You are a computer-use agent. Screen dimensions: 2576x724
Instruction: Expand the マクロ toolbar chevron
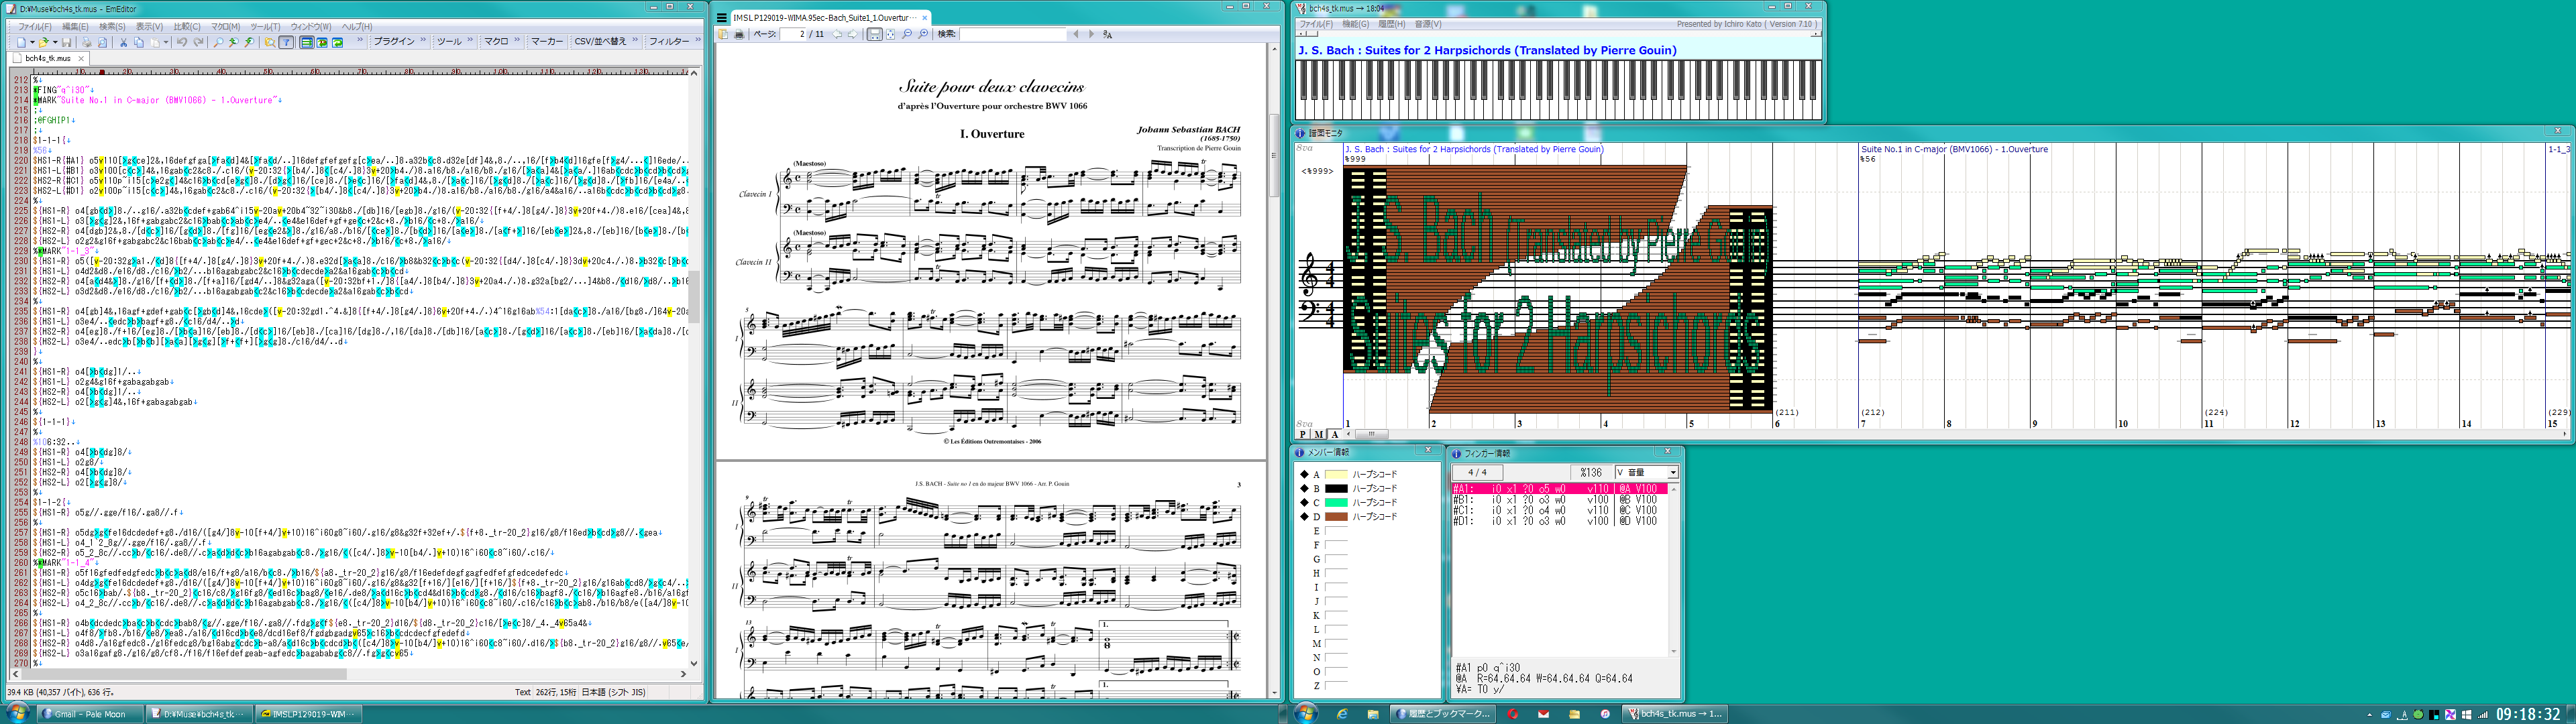(517, 40)
